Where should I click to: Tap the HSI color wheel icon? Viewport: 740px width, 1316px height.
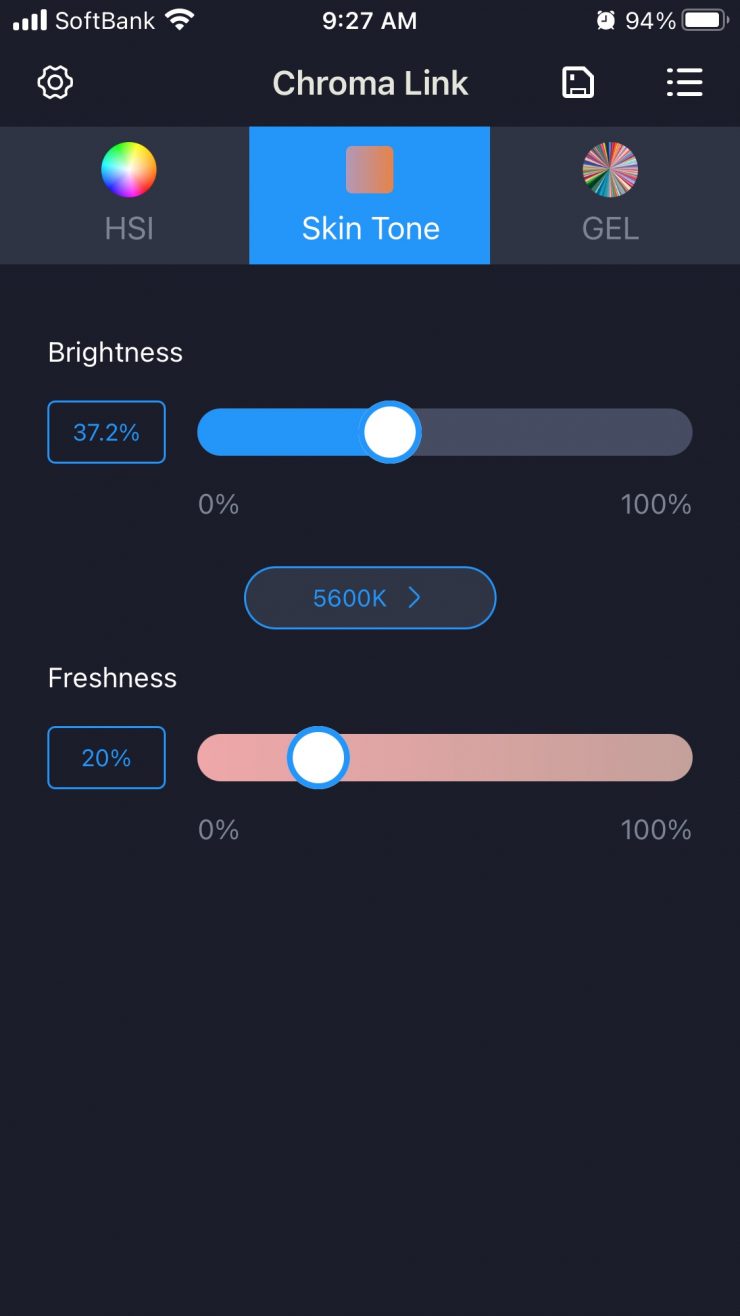pyautogui.click(x=129, y=170)
